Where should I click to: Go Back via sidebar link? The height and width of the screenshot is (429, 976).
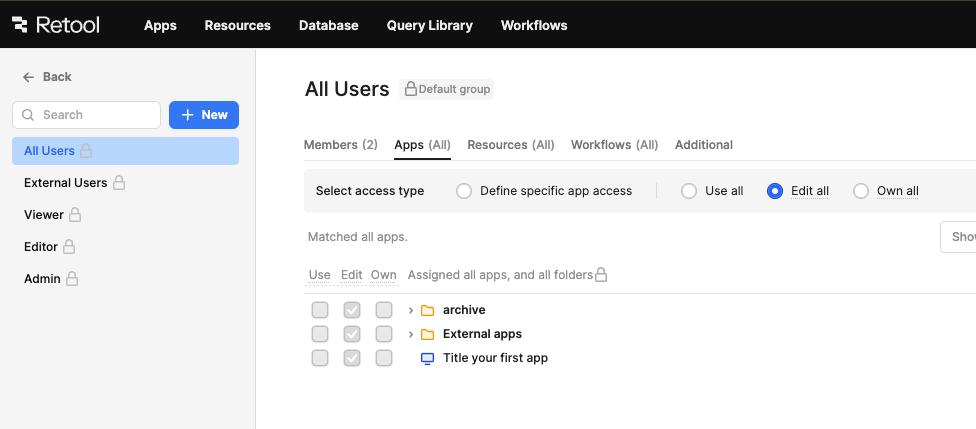[47, 77]
